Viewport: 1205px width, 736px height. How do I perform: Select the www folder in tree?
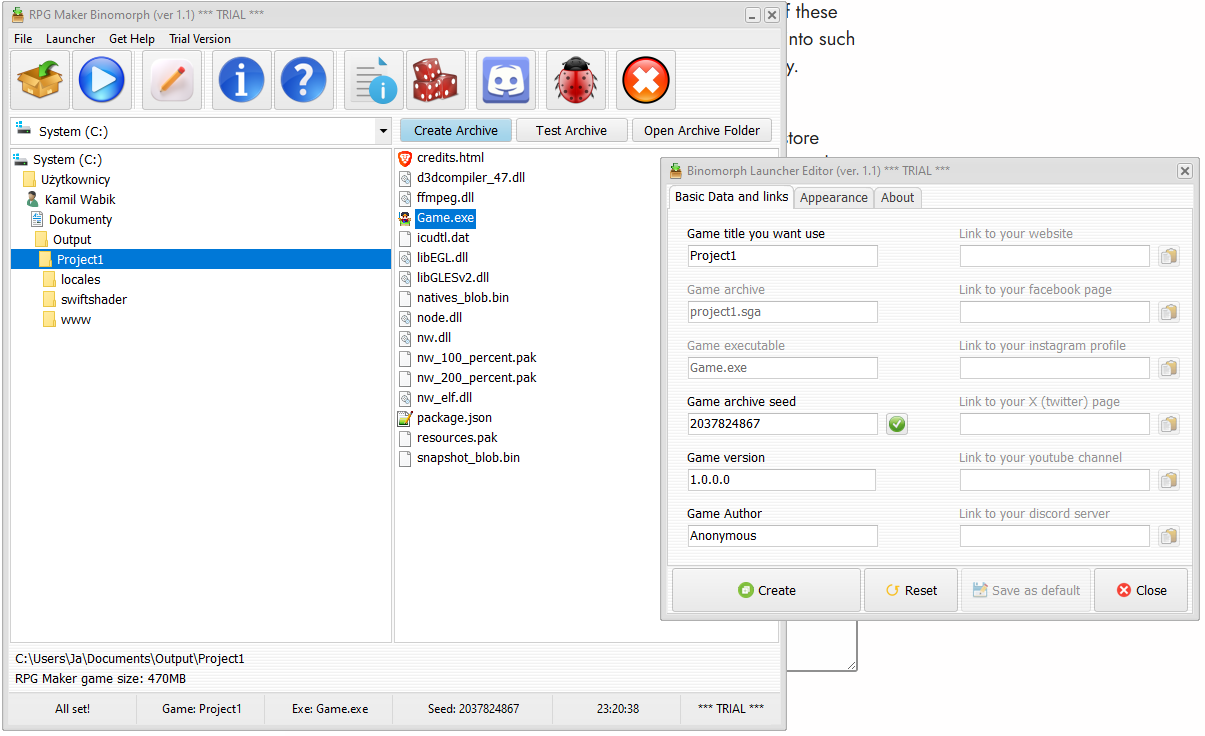[76, 319]
